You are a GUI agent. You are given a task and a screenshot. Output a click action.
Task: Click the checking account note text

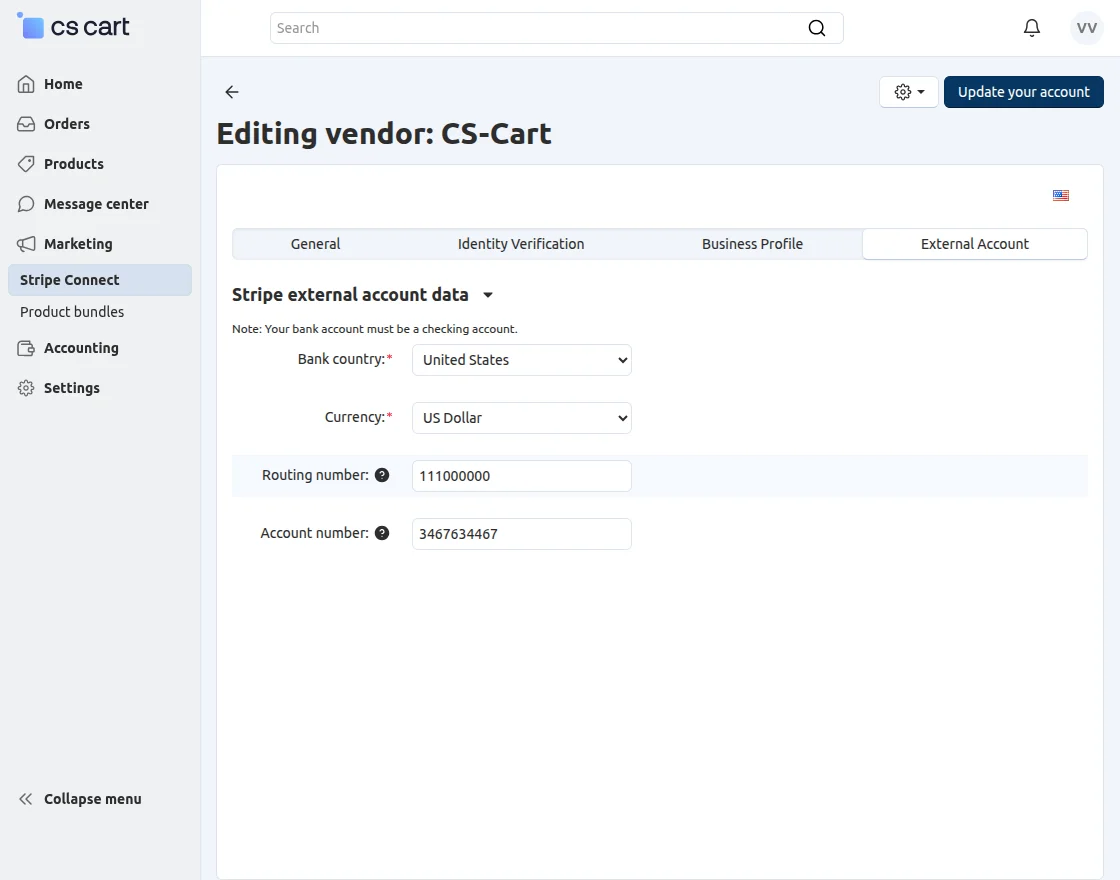[374, 329]
